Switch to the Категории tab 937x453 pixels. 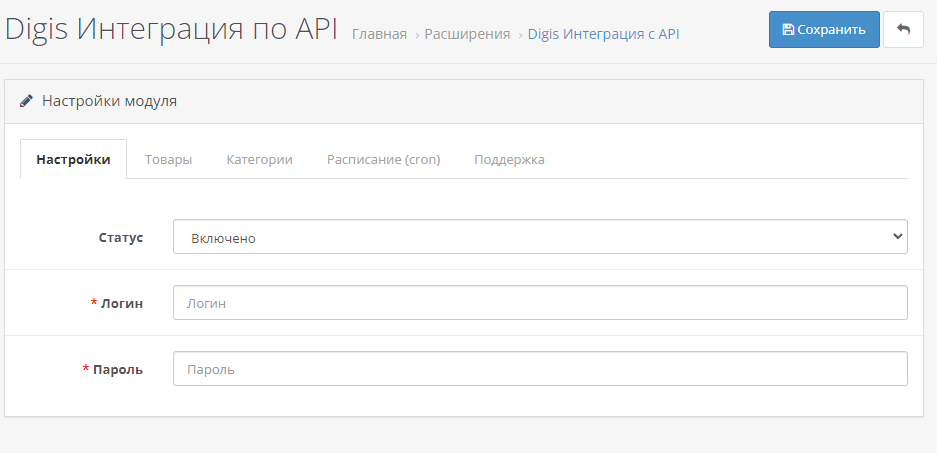pos(259,160)
